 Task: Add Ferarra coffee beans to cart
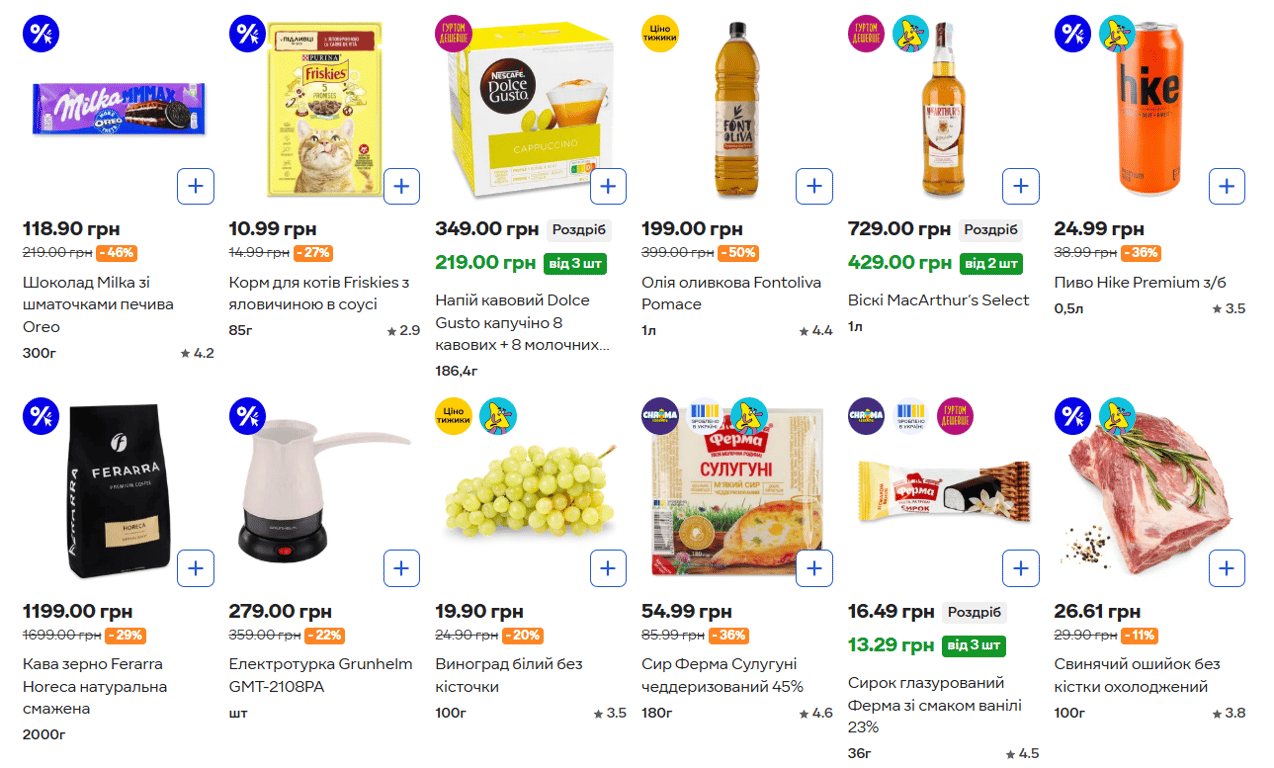[x=196, y=568]
